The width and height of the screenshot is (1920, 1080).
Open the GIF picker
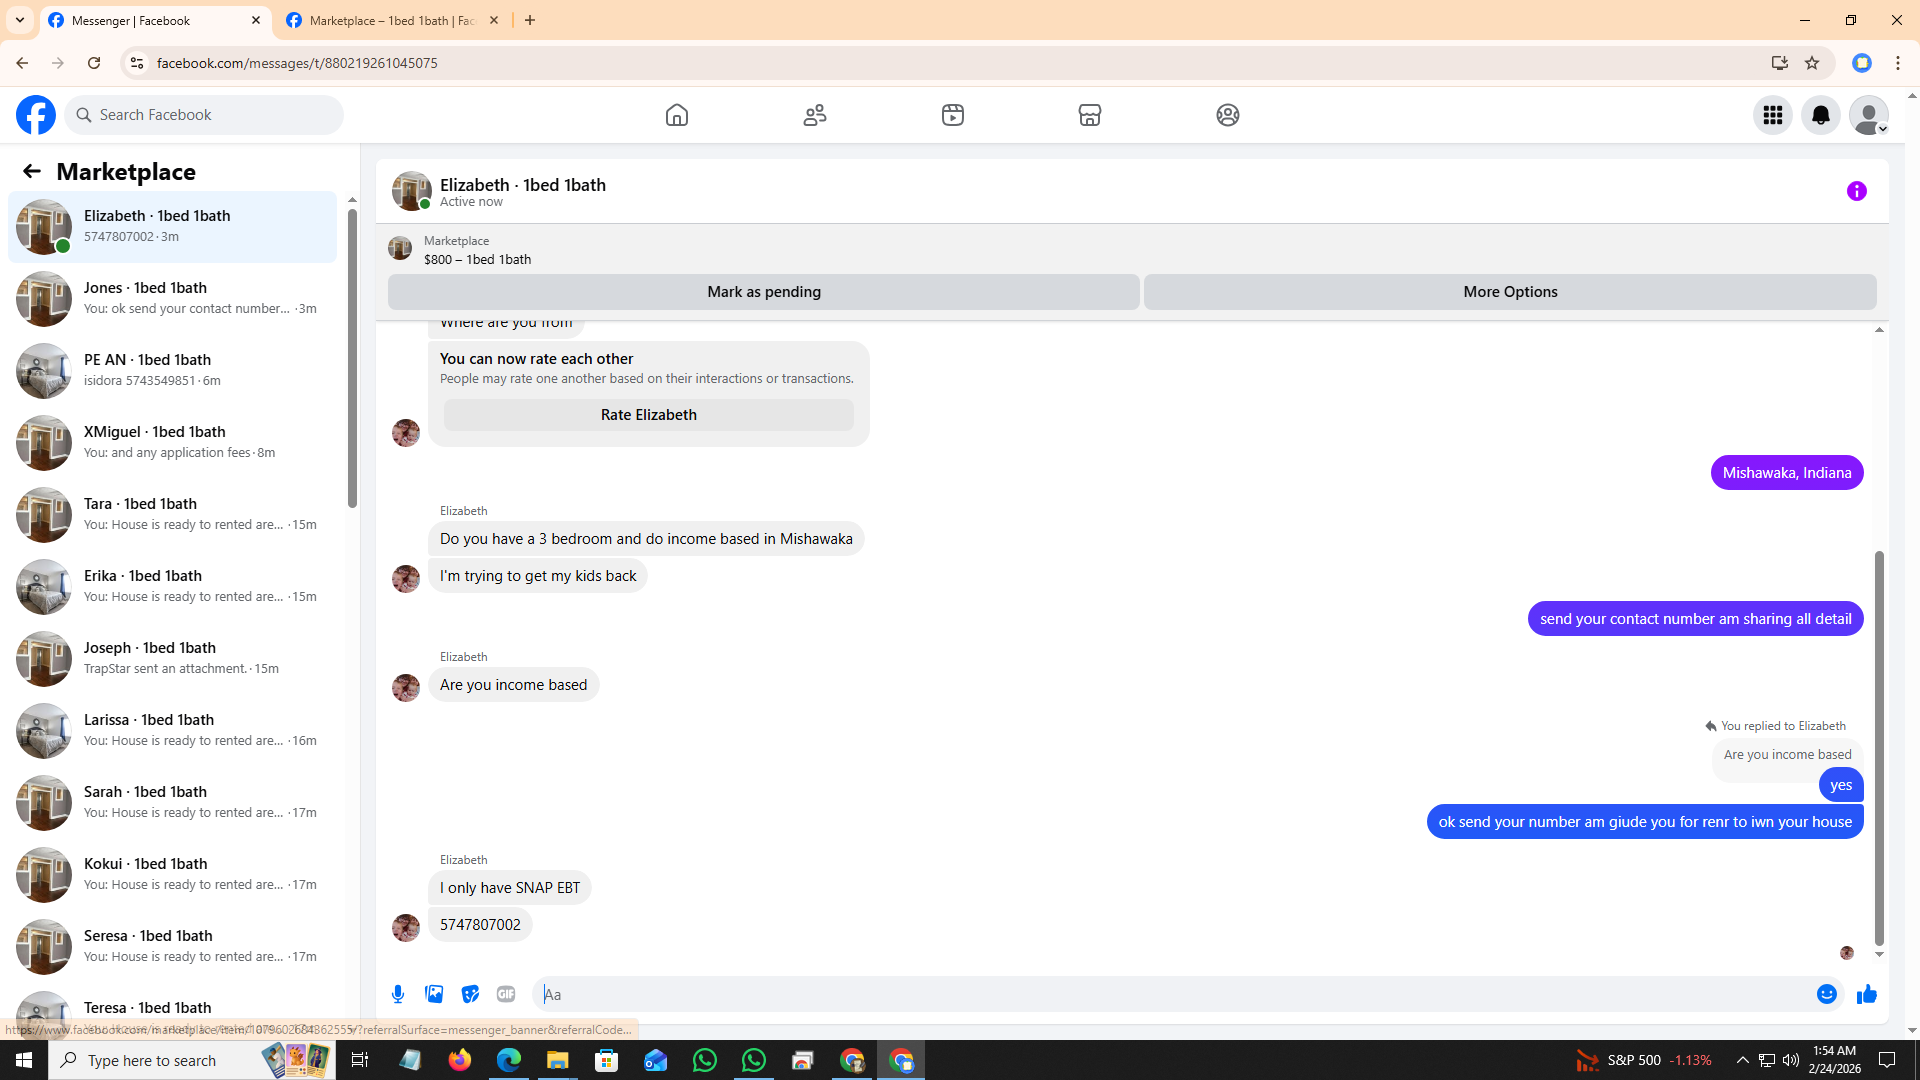[506, 994]
